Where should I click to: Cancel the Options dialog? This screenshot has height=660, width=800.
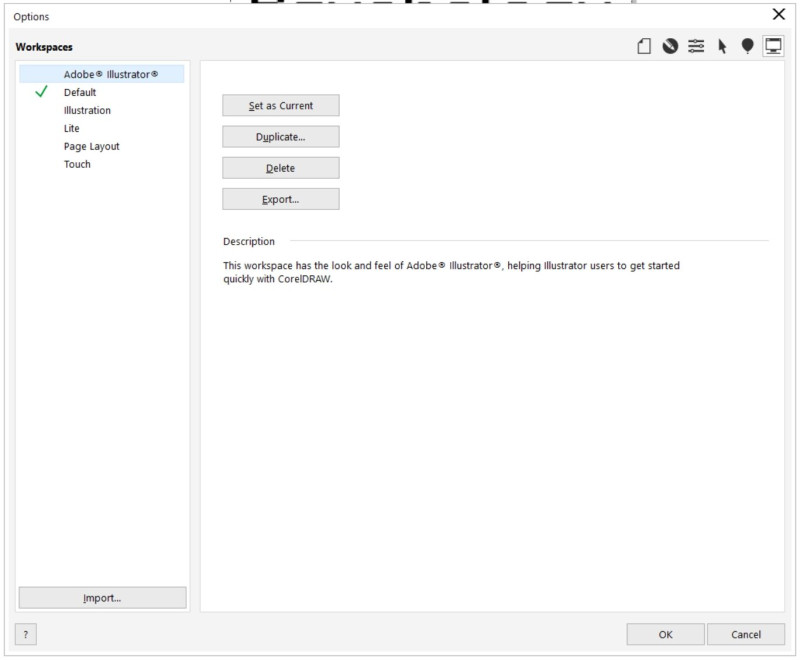pos(746,634)
